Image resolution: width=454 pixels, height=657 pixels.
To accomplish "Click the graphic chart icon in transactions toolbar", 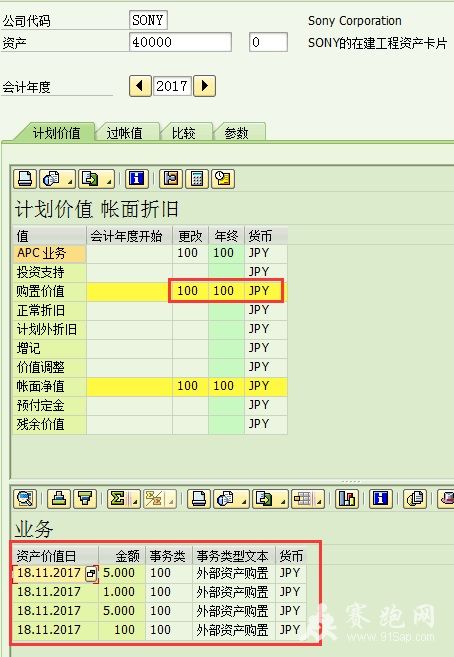I will 347,499.
